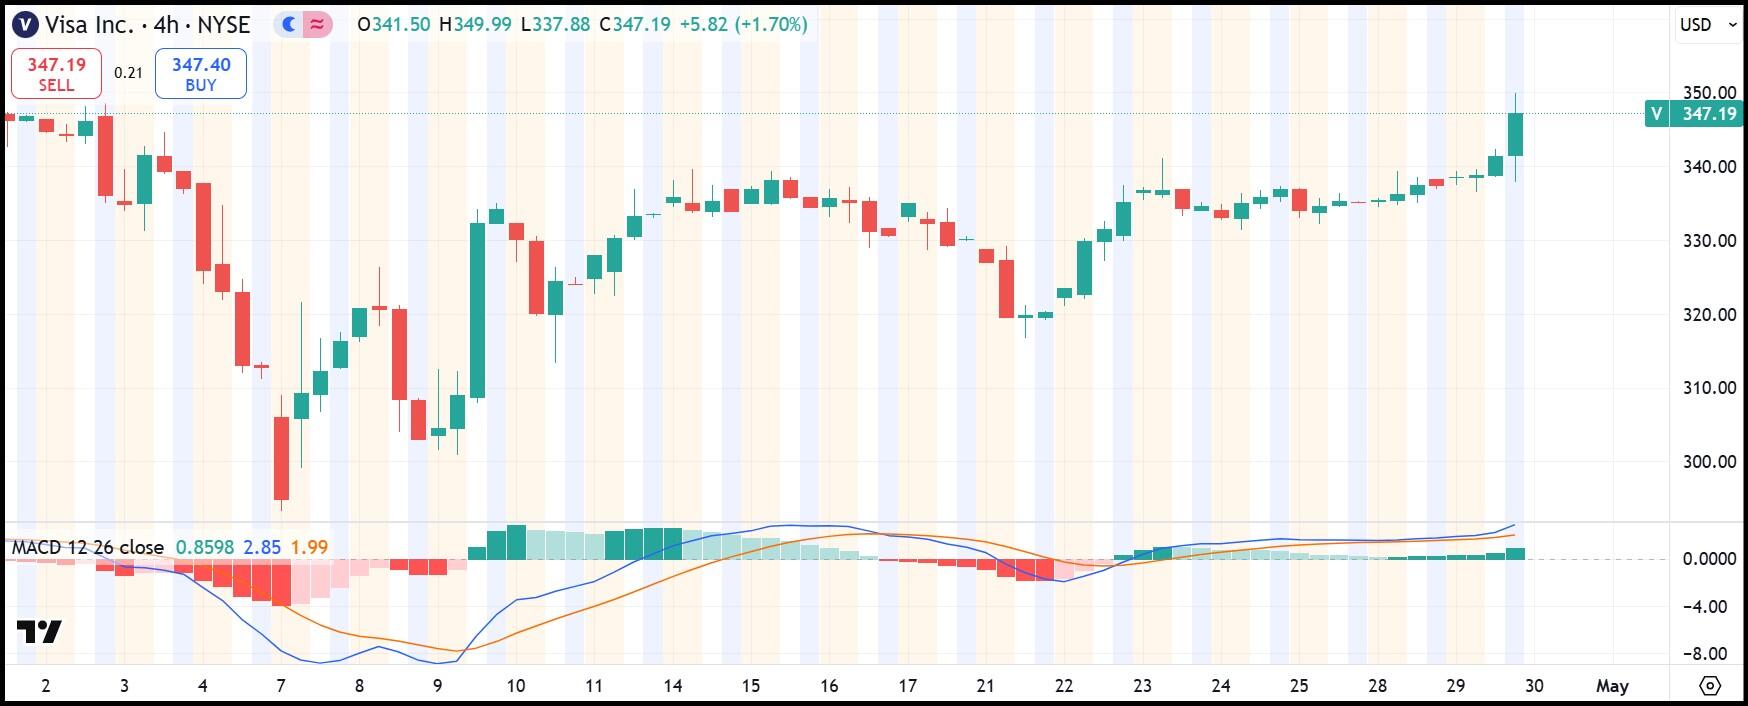
Task: Click the change value +5.82 (+1.70%)
Action: [743, 24]
